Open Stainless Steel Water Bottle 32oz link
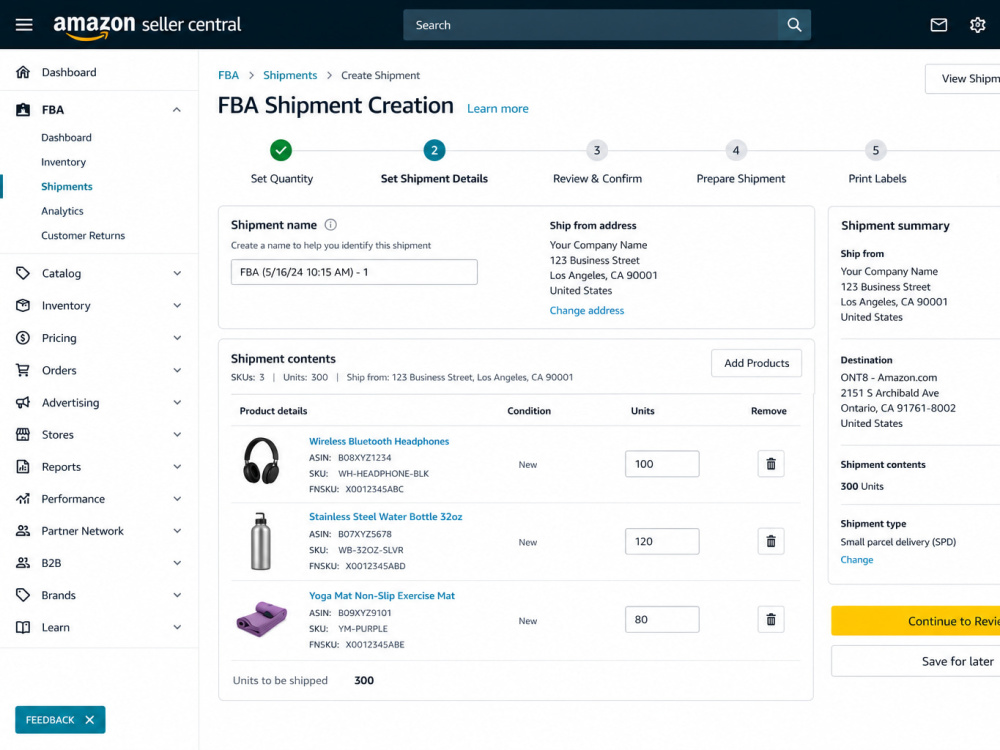This screenshot has width=1000, height=750. click(x=386, y=517)
